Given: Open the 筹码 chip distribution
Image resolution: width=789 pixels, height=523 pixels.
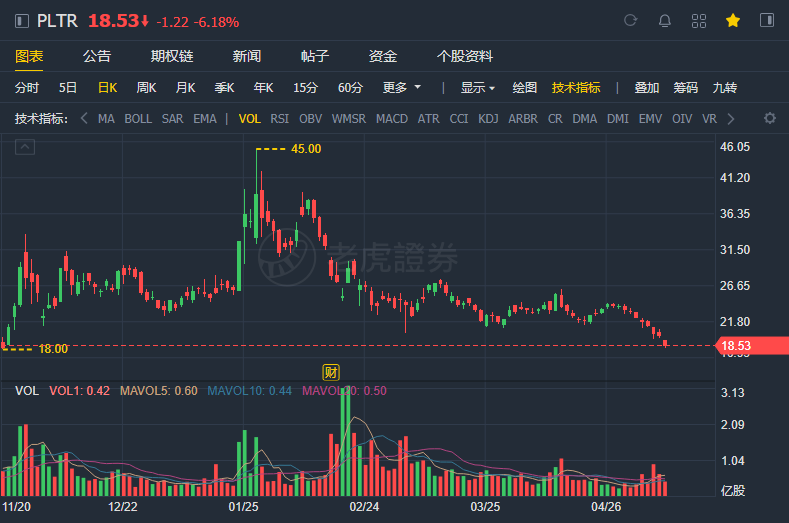Looking at the screenshot, I should click(685, 88).
